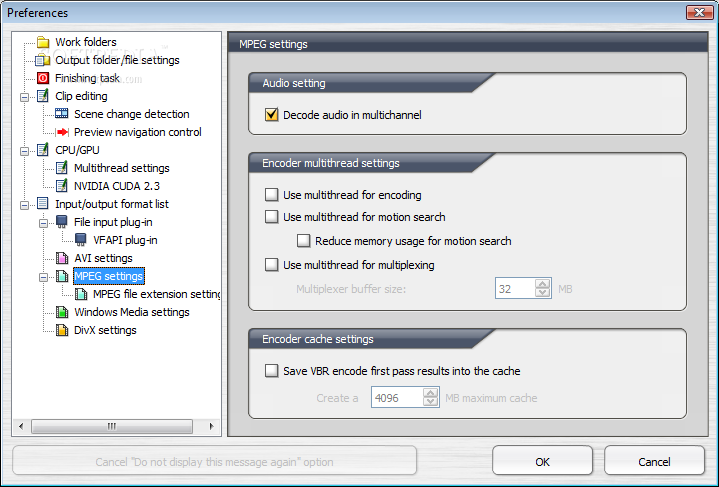Screen dimensions: 719x487
Task: Select NVIDIA CUDA 2.3 entry
Action: tap(117, 186)
